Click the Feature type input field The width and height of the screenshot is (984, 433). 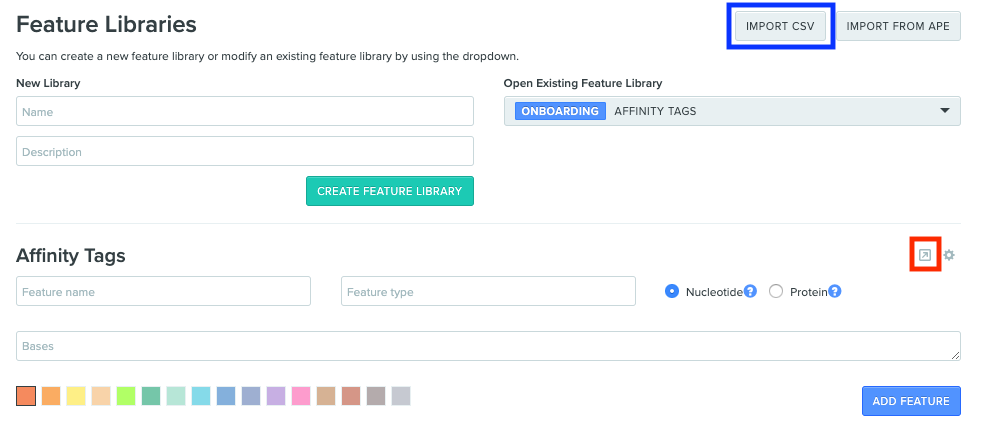point(488,291)
